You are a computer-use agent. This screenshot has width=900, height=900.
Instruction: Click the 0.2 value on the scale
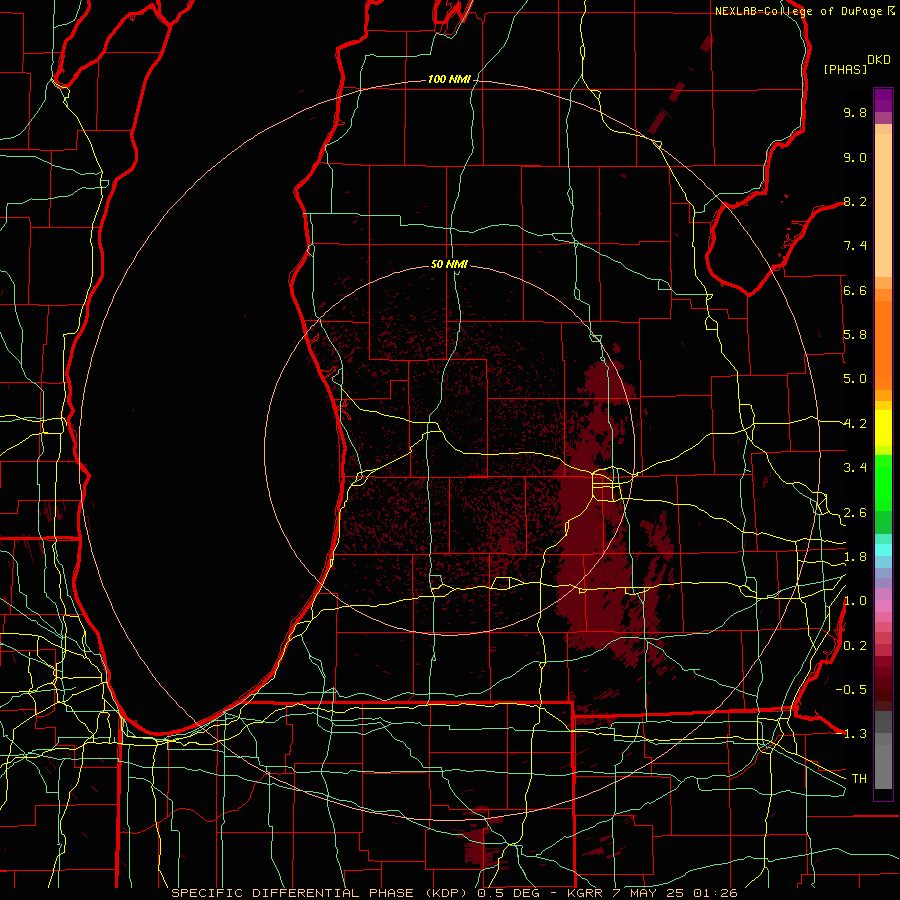click(x=855, y=646)
